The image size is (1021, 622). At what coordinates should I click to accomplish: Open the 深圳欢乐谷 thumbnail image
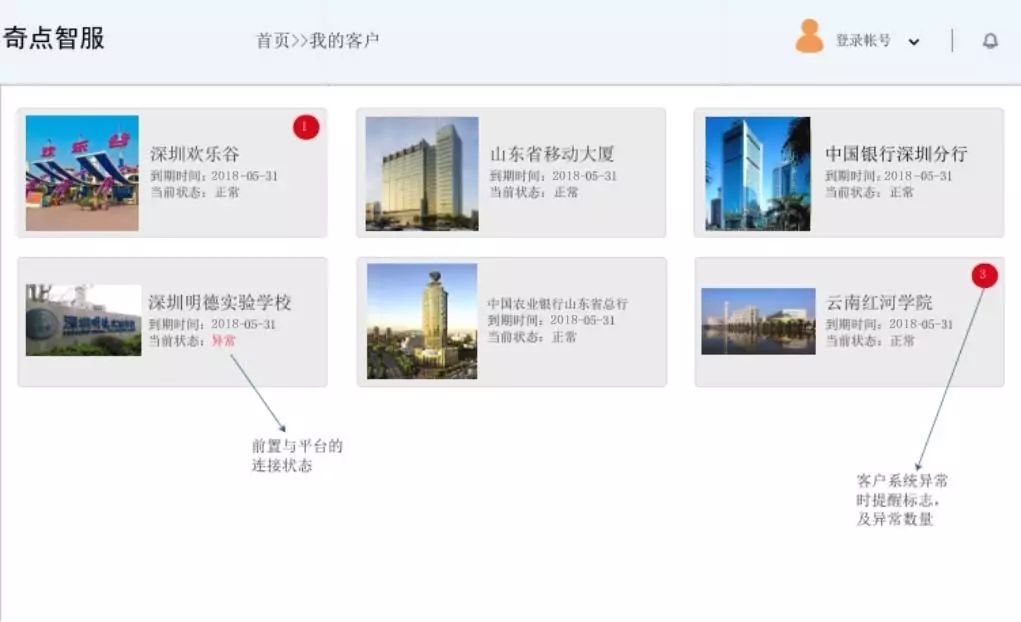tap(82, 173)
